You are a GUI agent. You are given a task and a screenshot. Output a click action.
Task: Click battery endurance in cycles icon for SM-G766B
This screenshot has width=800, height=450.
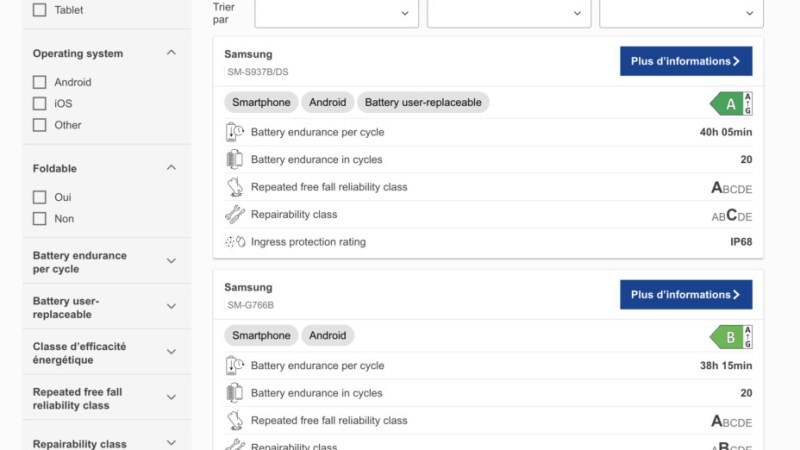(x=235, y=393)
